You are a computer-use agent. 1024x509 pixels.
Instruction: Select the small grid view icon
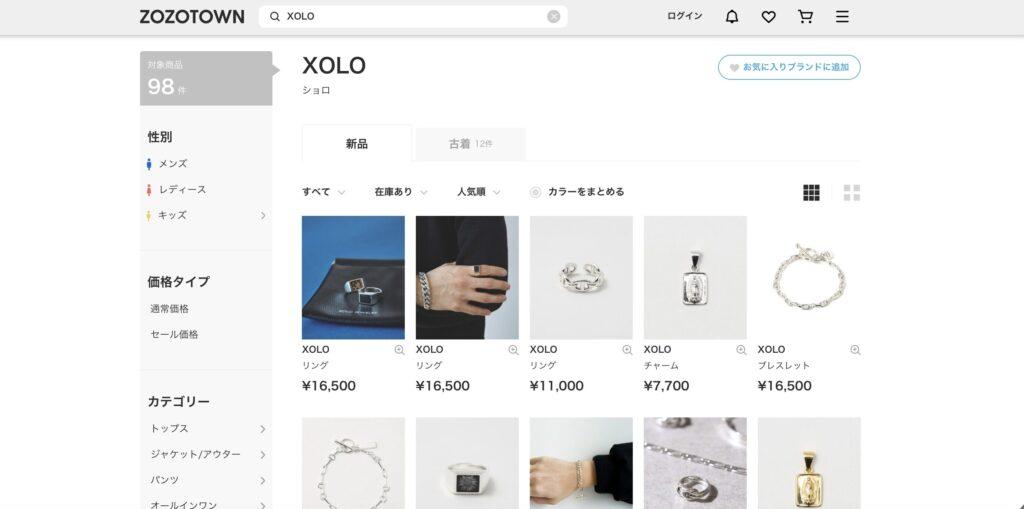click(811, 193)
